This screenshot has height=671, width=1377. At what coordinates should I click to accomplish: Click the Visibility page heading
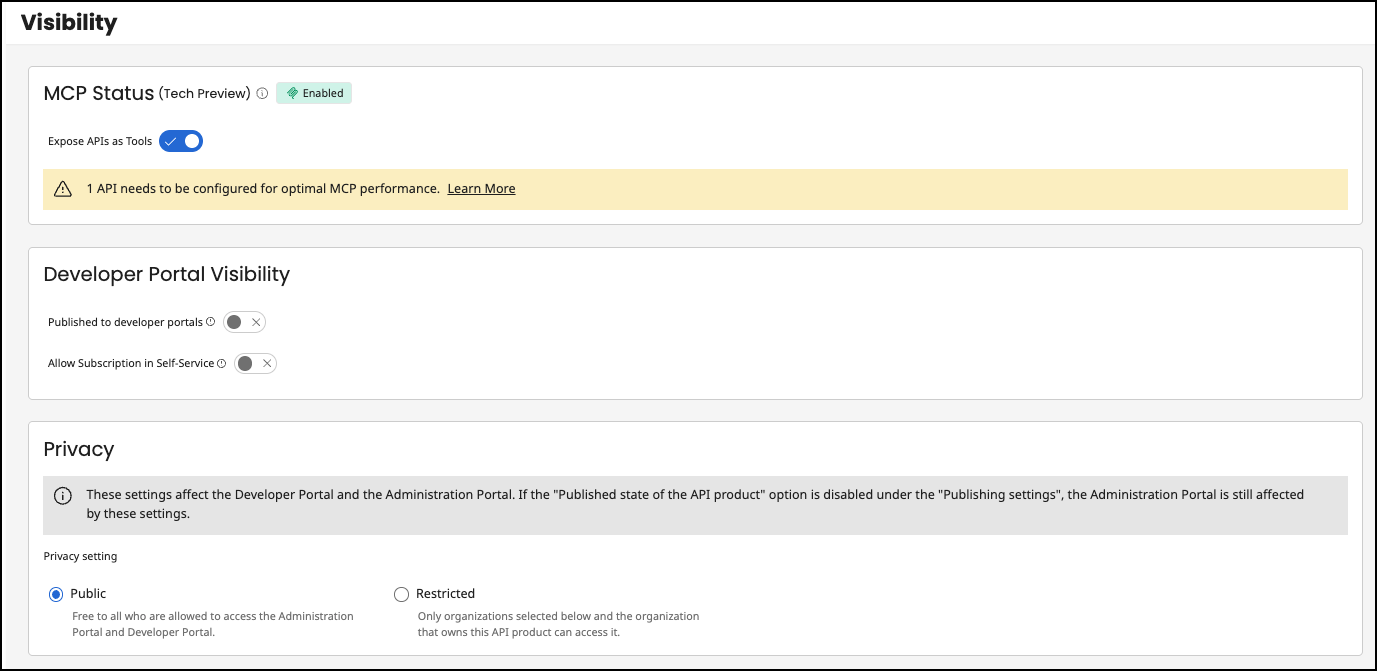69,22
